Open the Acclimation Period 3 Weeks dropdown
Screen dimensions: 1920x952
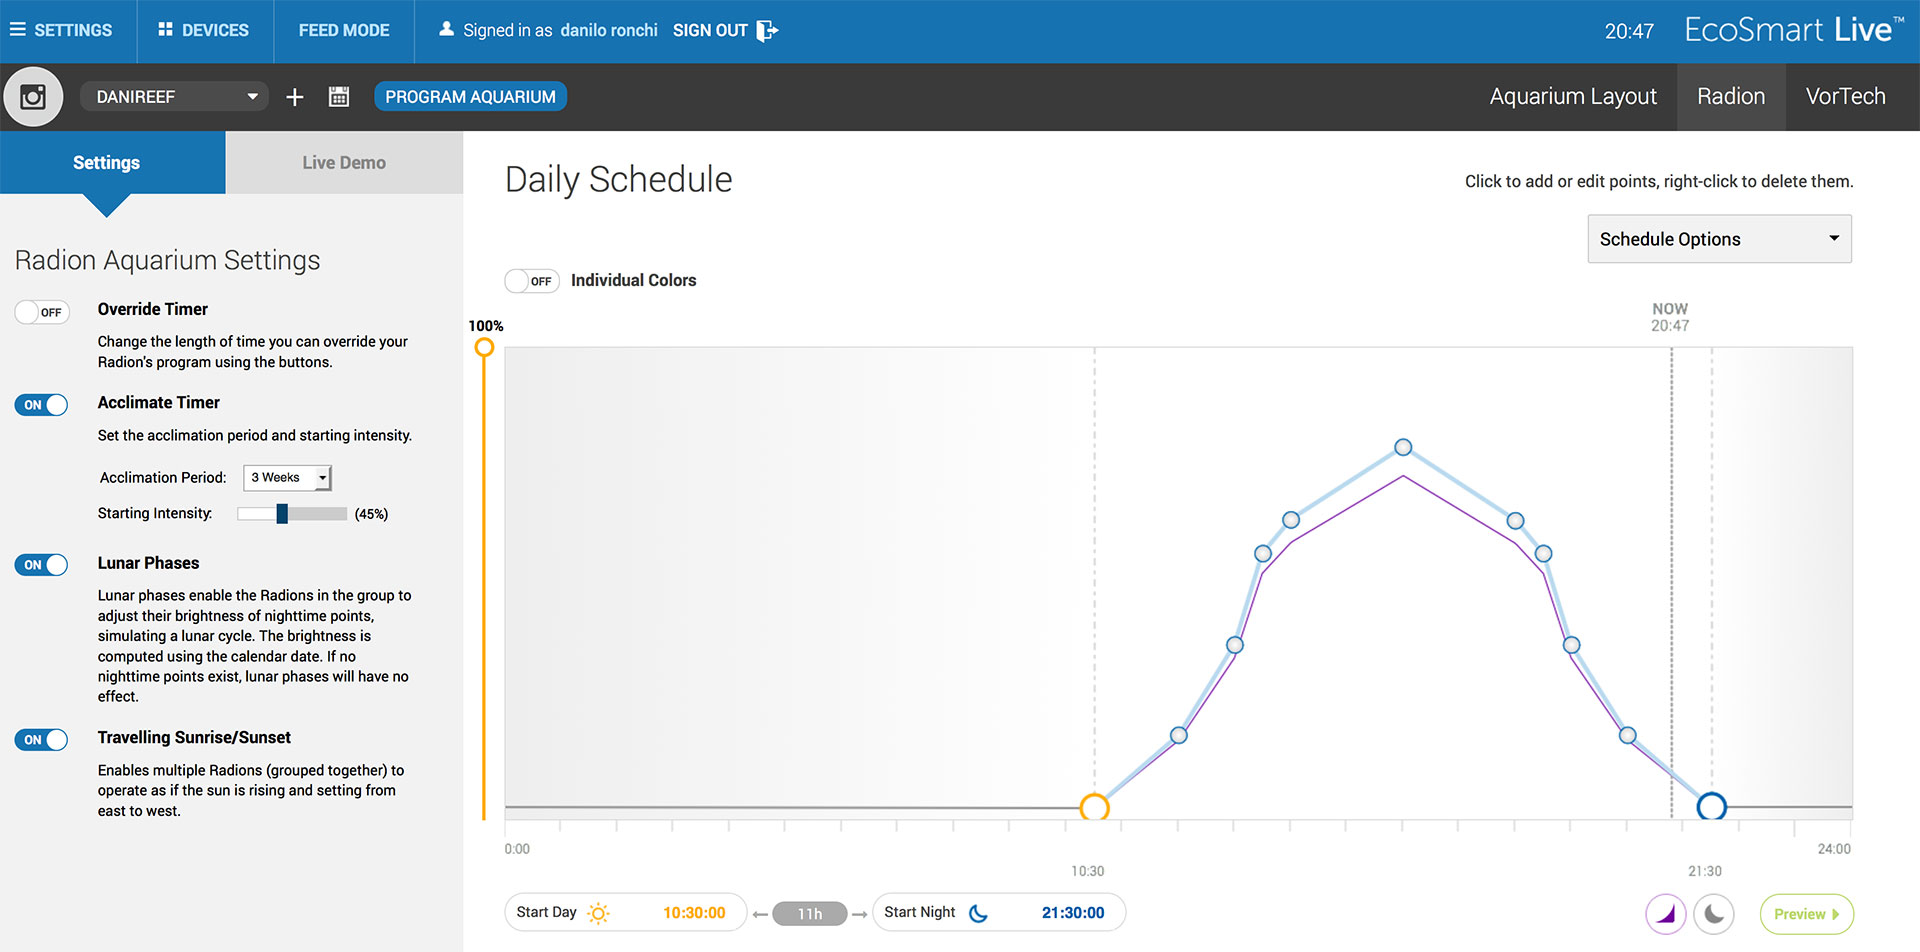[x=287, y=478]
